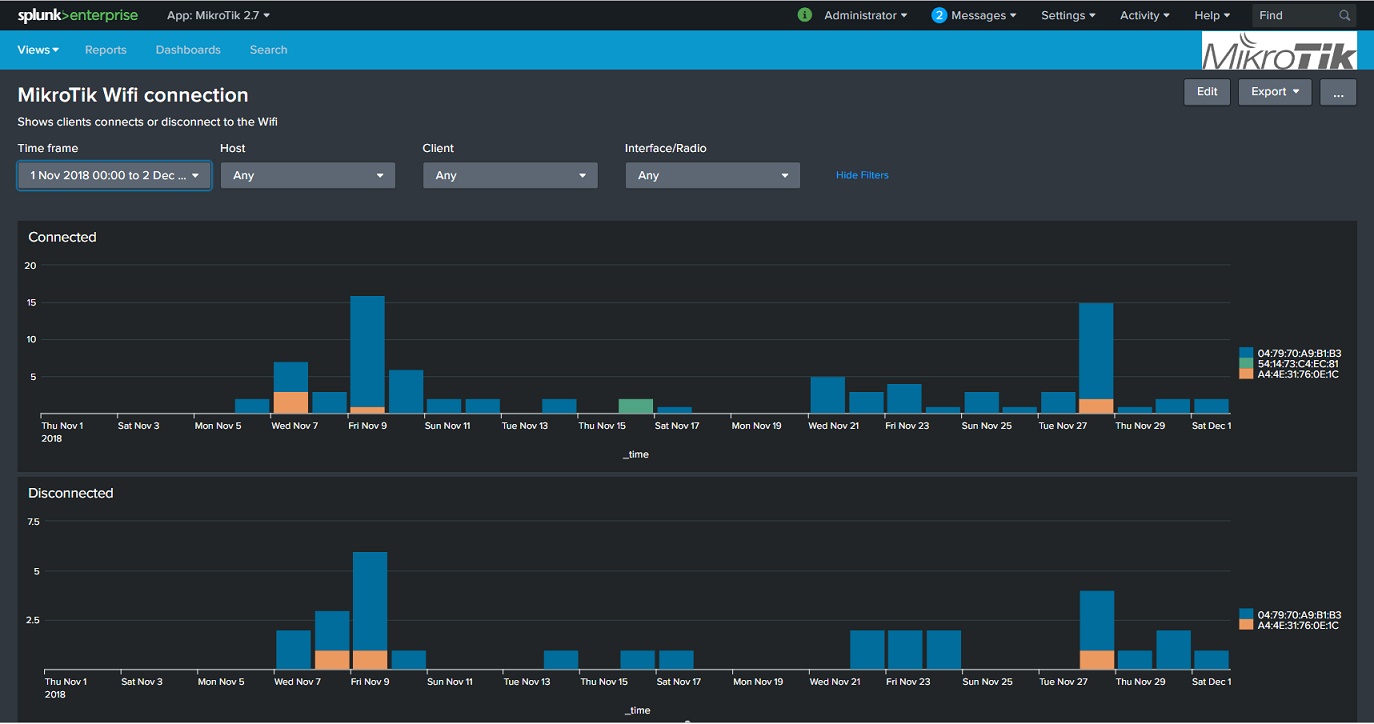Image resolution: width=1374 pixels, height=724 pixels.
Task: Click the tall Nov 28 bar in Connected chart
Action: (1096, 351)
